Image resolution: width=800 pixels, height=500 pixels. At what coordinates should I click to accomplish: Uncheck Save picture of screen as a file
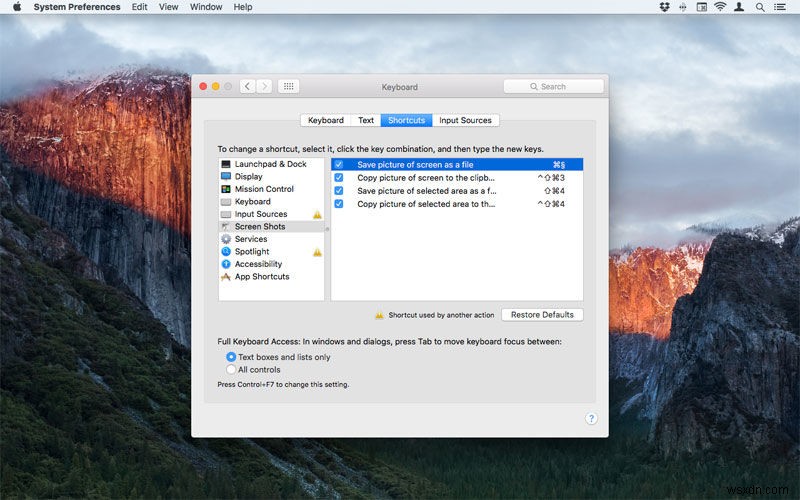(339, 164)
